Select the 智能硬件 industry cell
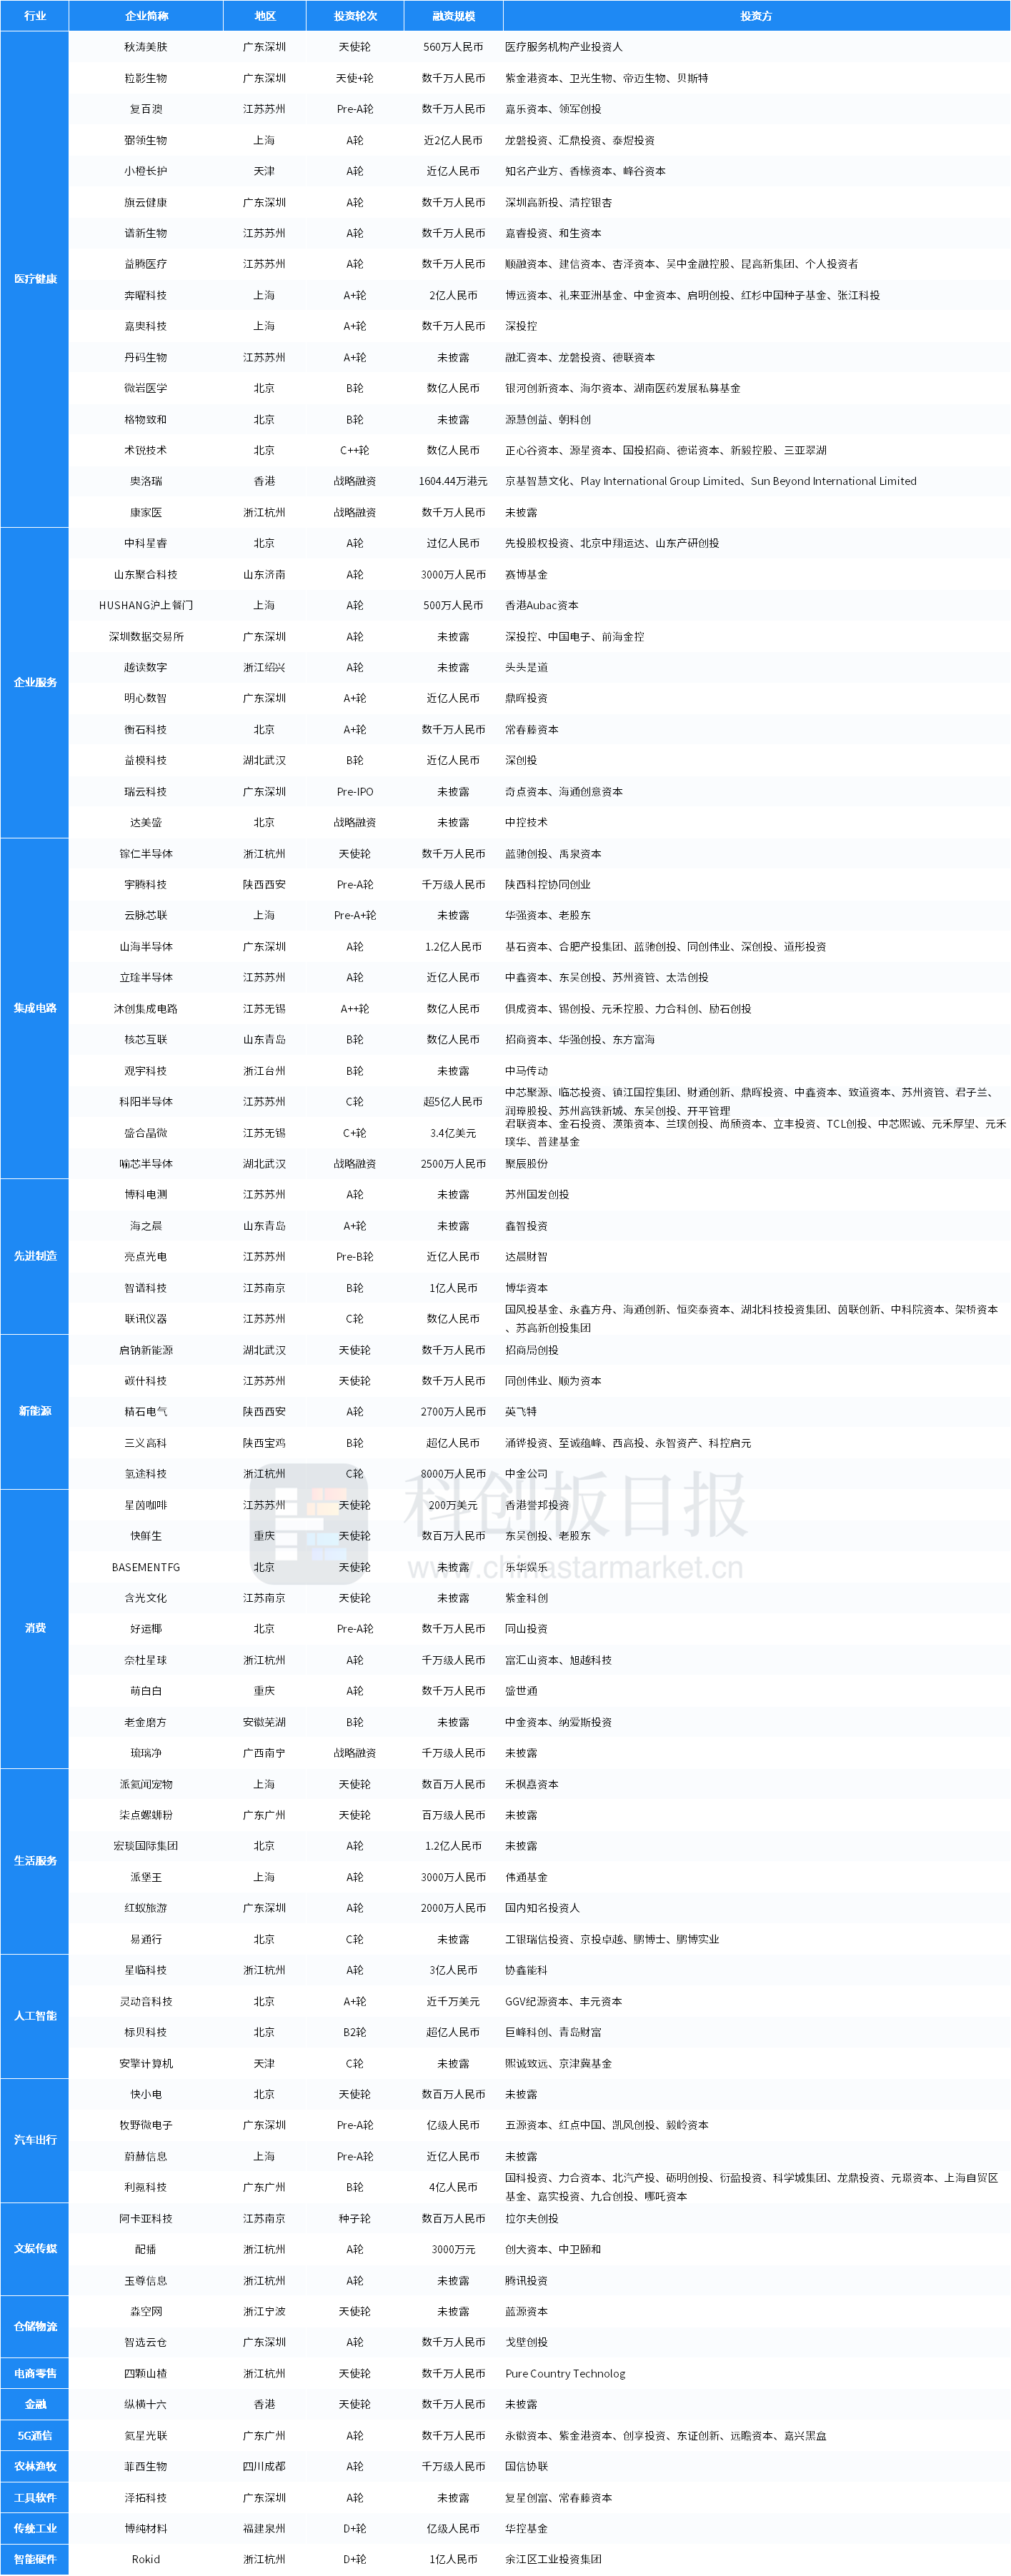The image size is (1011, 2576). click(35, 2560)
